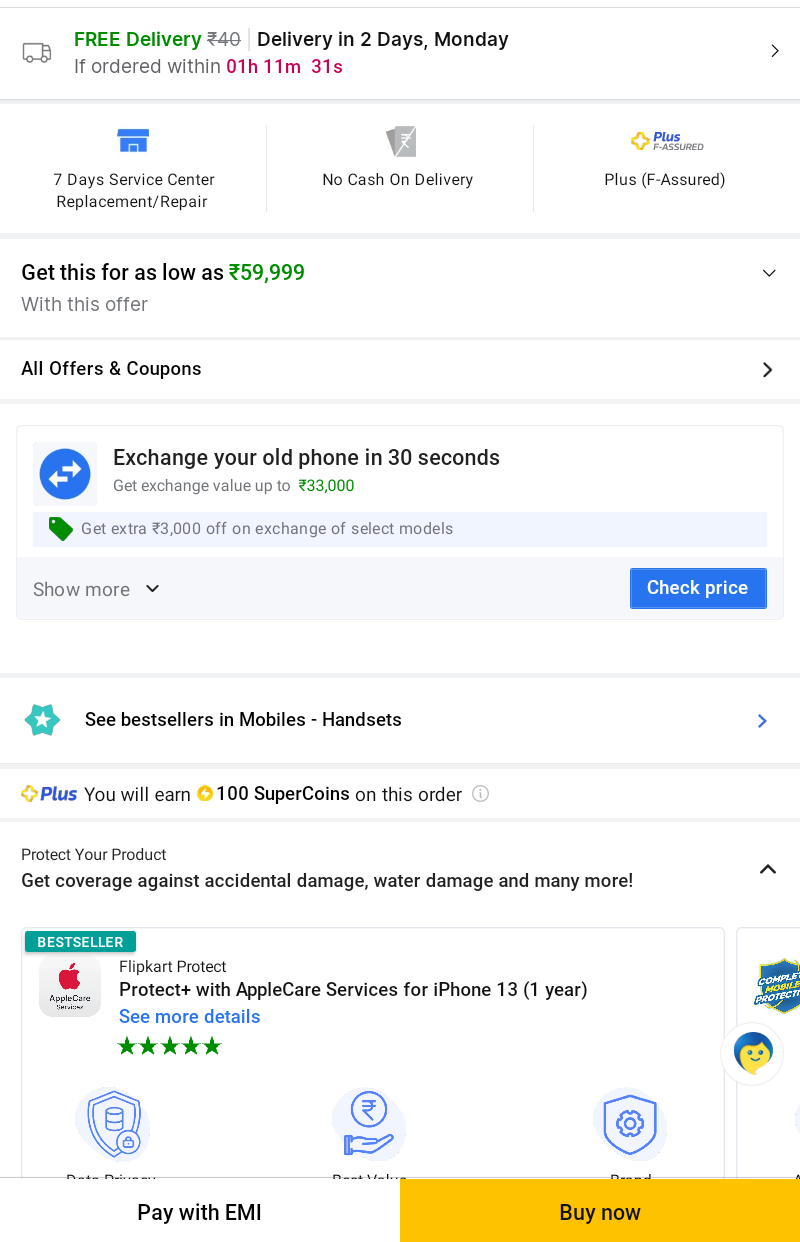This screenshot has height=1242, width=800.
Task: Click the Check price button
Action: pyautogui.click(x=697, y=588)
